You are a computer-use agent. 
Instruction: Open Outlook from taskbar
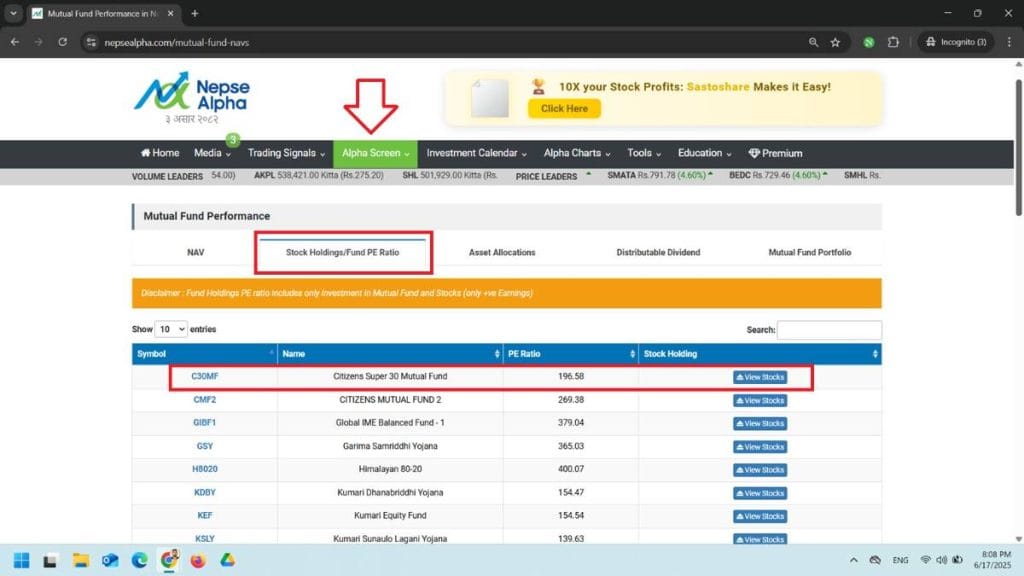click(x=110, y=560)
